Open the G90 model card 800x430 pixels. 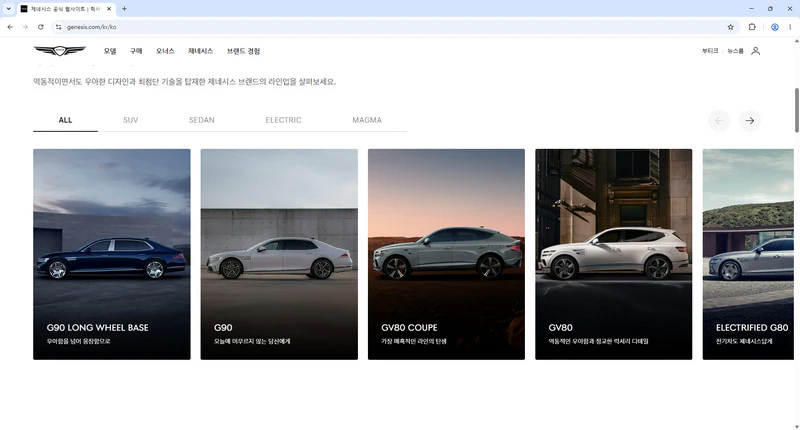click(279, 254)
